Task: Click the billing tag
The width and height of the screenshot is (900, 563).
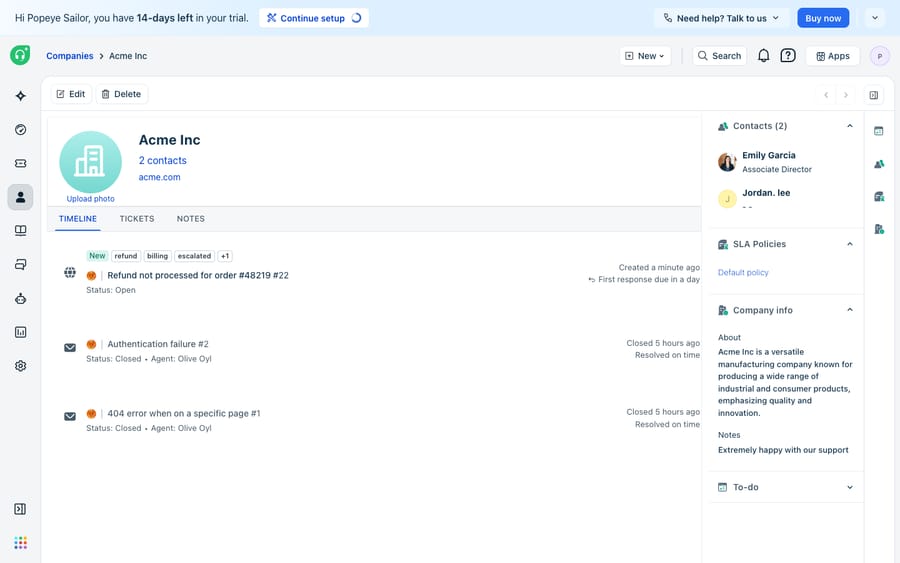Action: [x=157, y=256]
